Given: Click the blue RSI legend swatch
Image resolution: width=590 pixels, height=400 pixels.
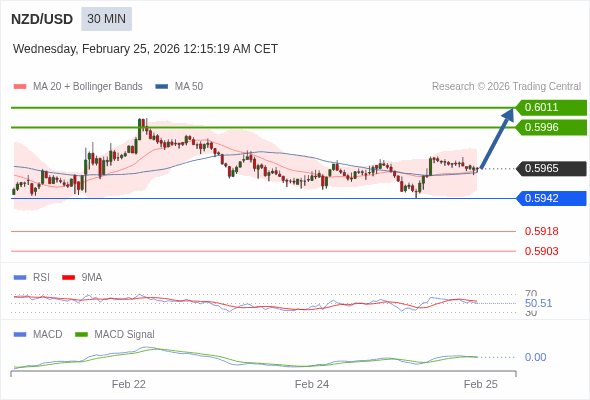Looking at the screenshot, I should click(20, 278).
